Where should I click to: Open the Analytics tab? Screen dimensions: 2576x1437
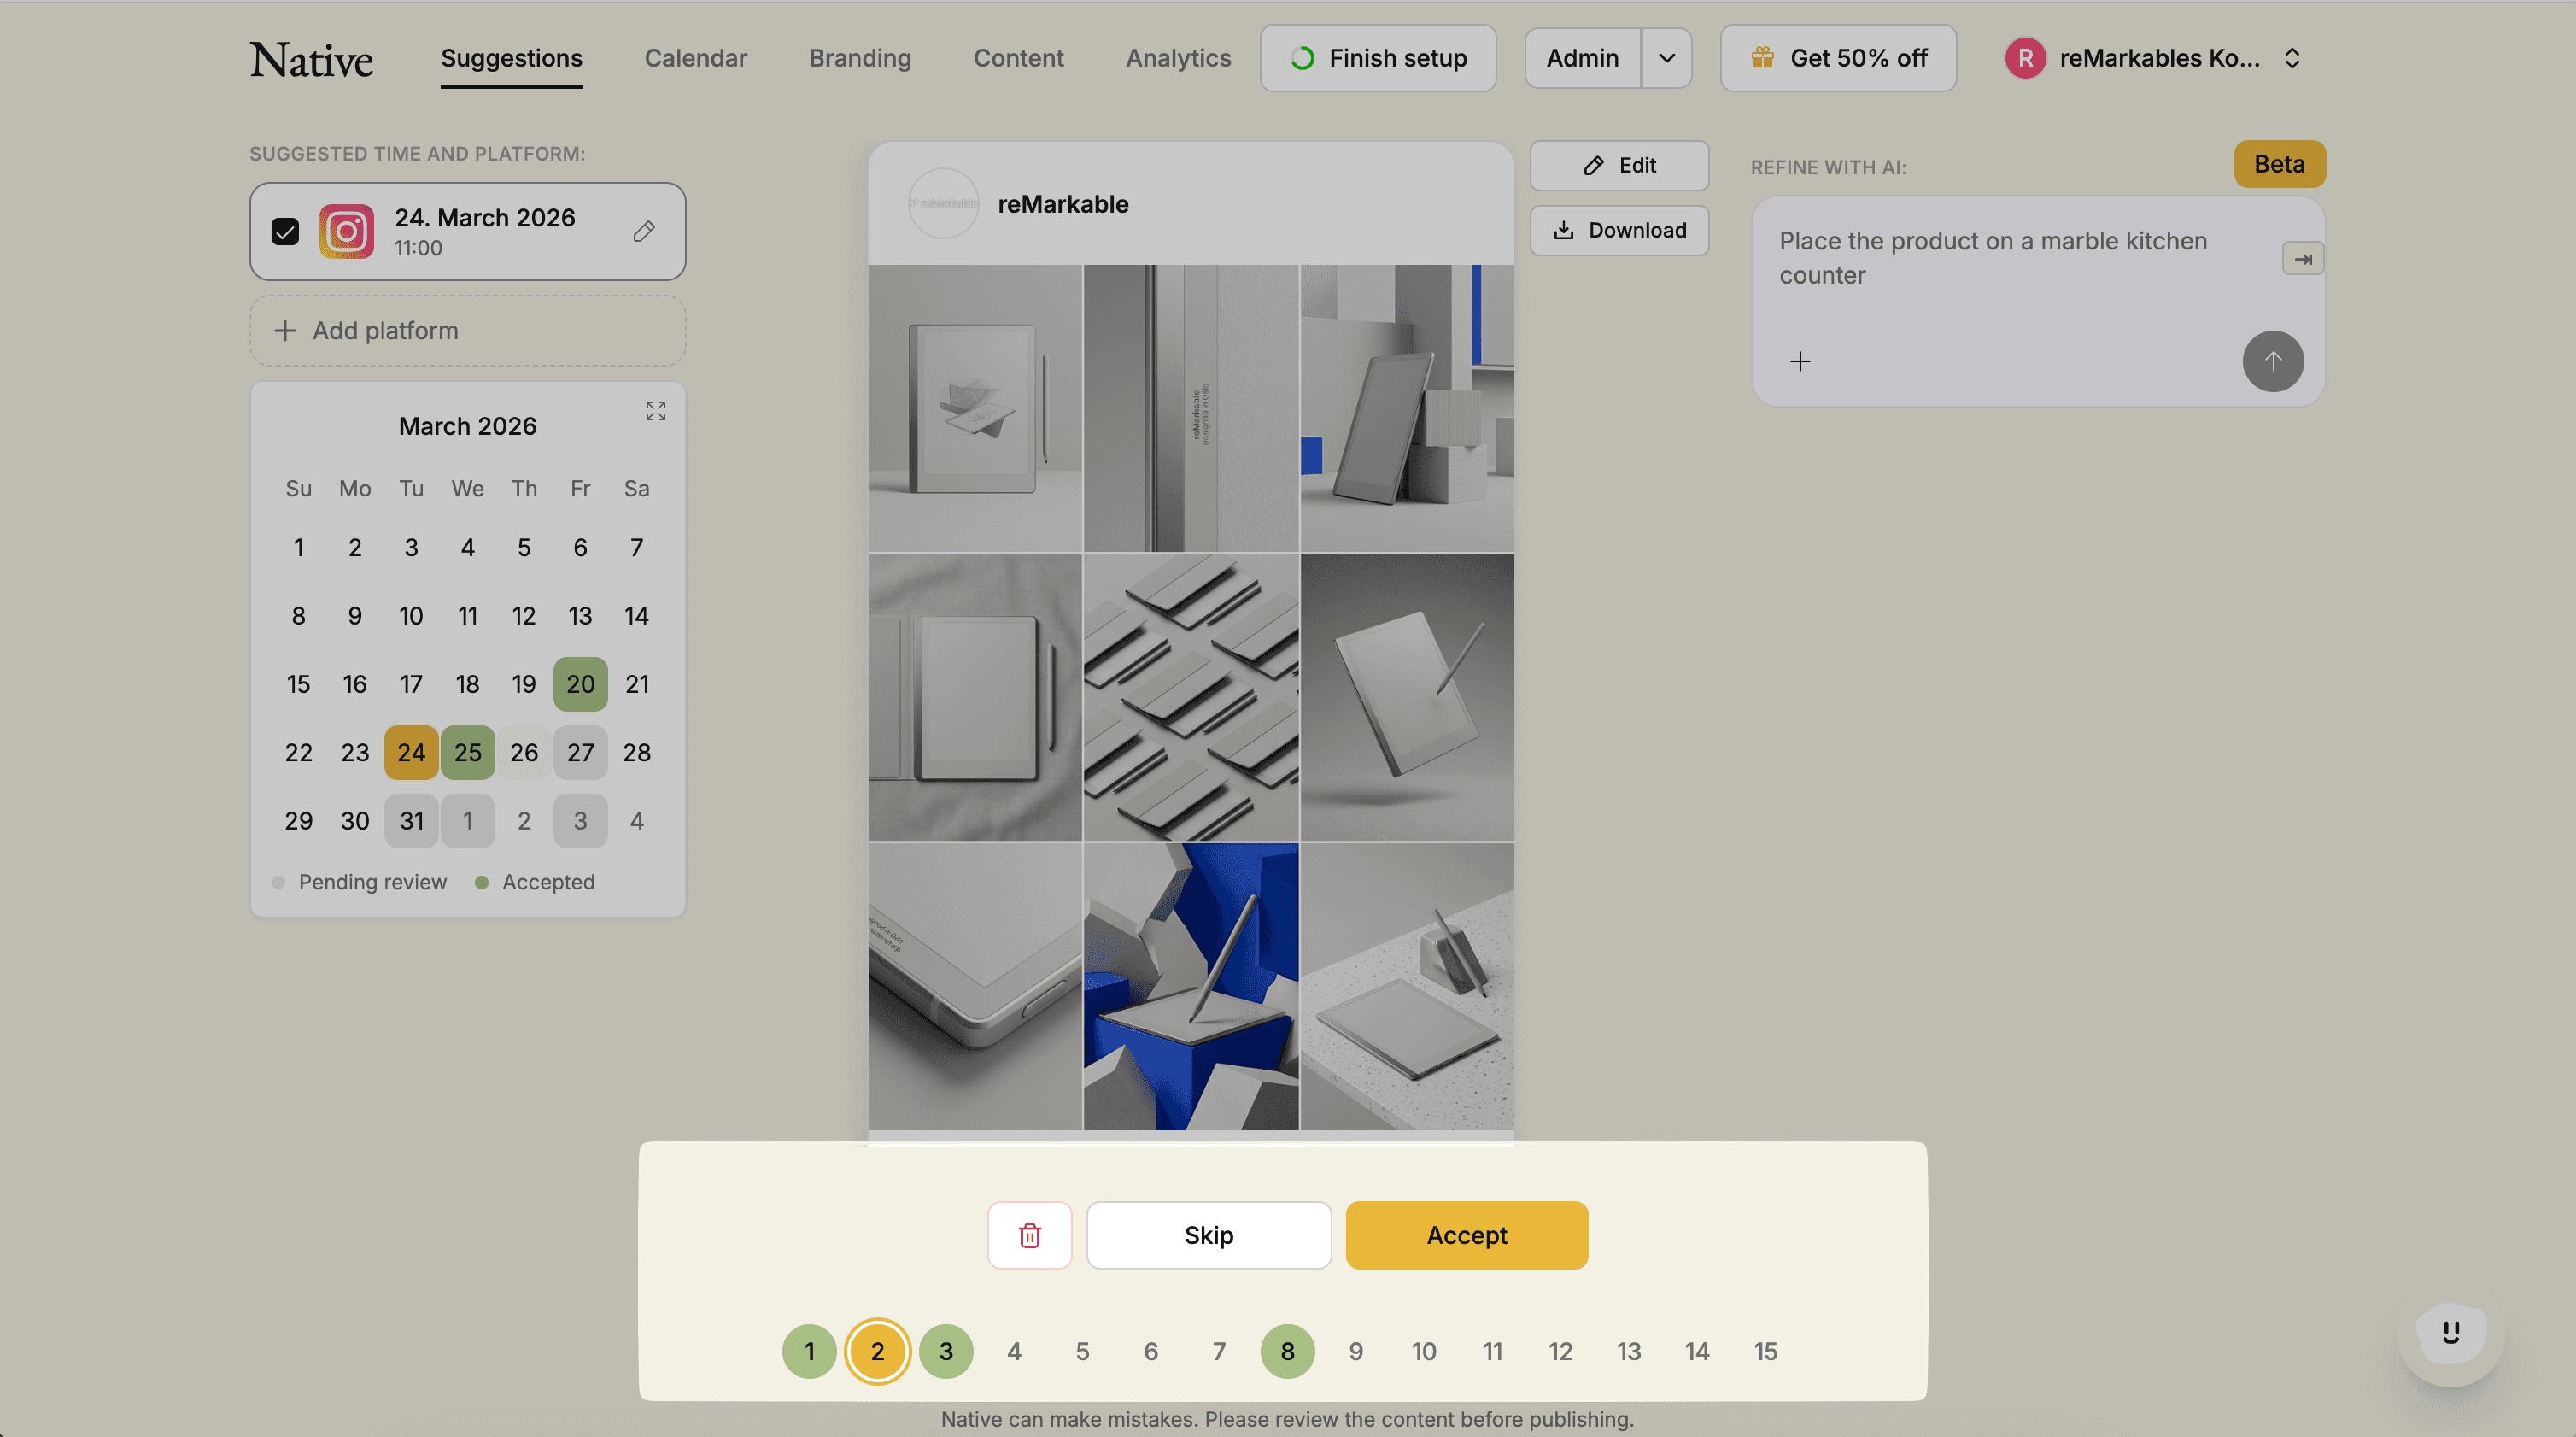[1178, 58]
